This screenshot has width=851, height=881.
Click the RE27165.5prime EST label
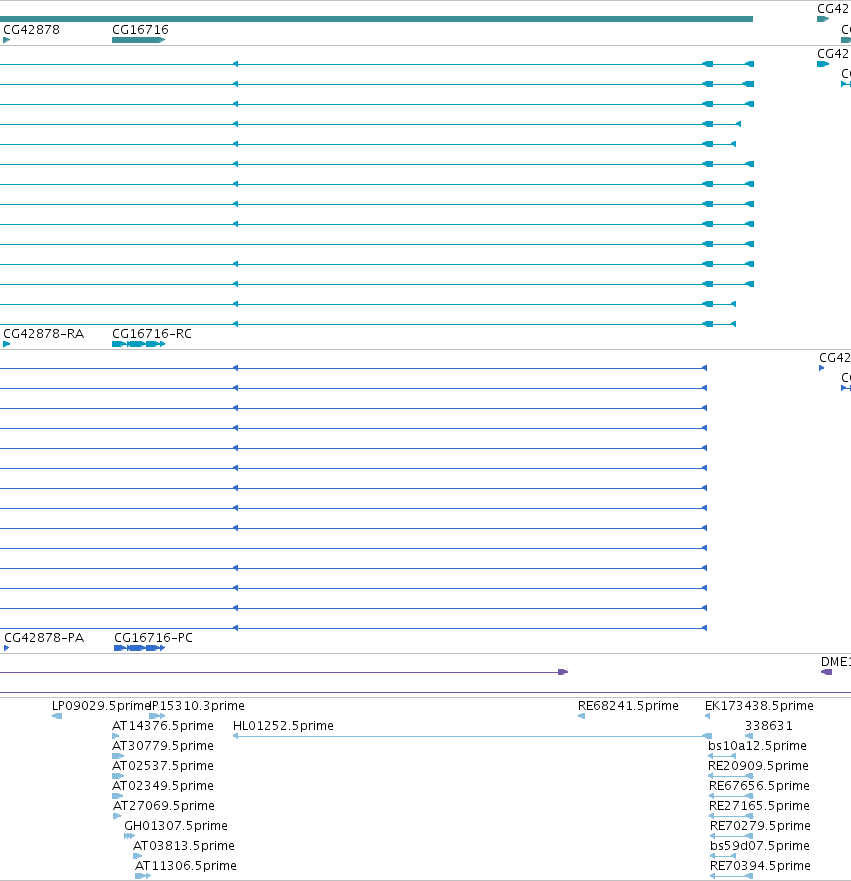tap(759, 806)
